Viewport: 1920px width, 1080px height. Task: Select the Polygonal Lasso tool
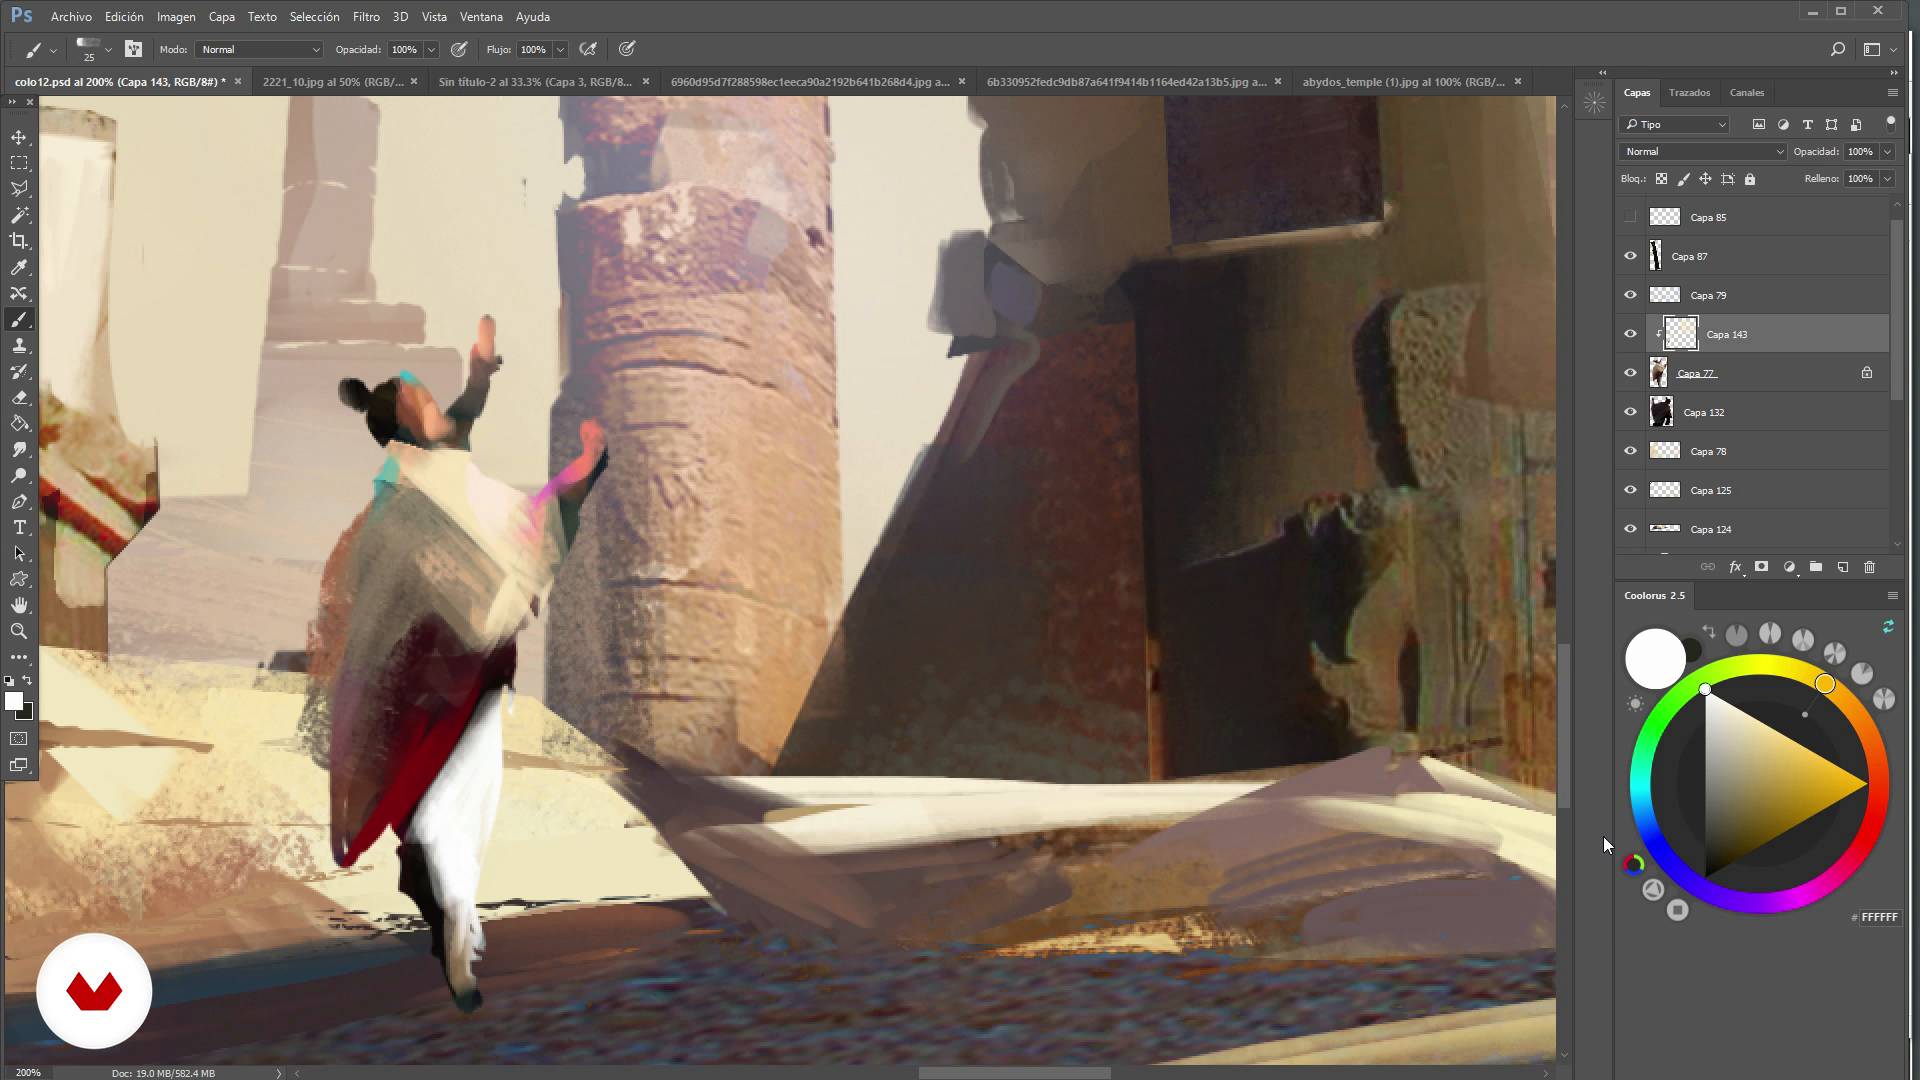19,189
